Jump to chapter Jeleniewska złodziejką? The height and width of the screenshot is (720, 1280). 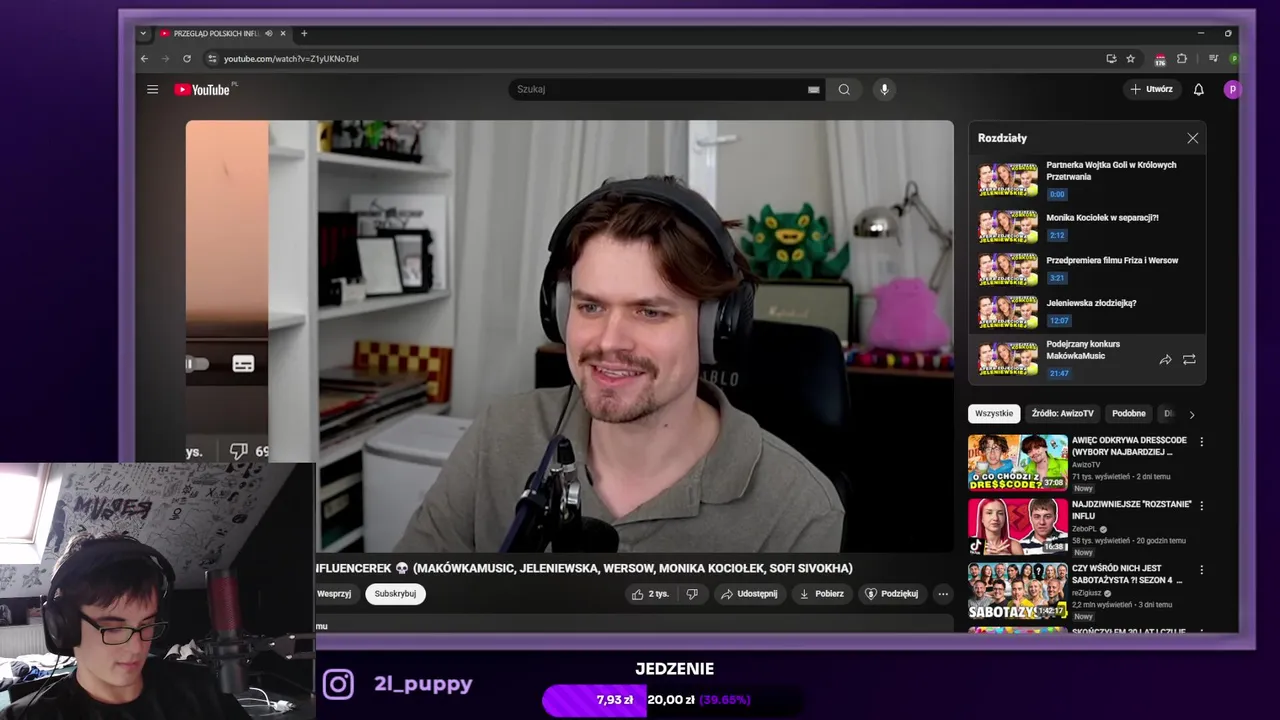coord(1087,311)
